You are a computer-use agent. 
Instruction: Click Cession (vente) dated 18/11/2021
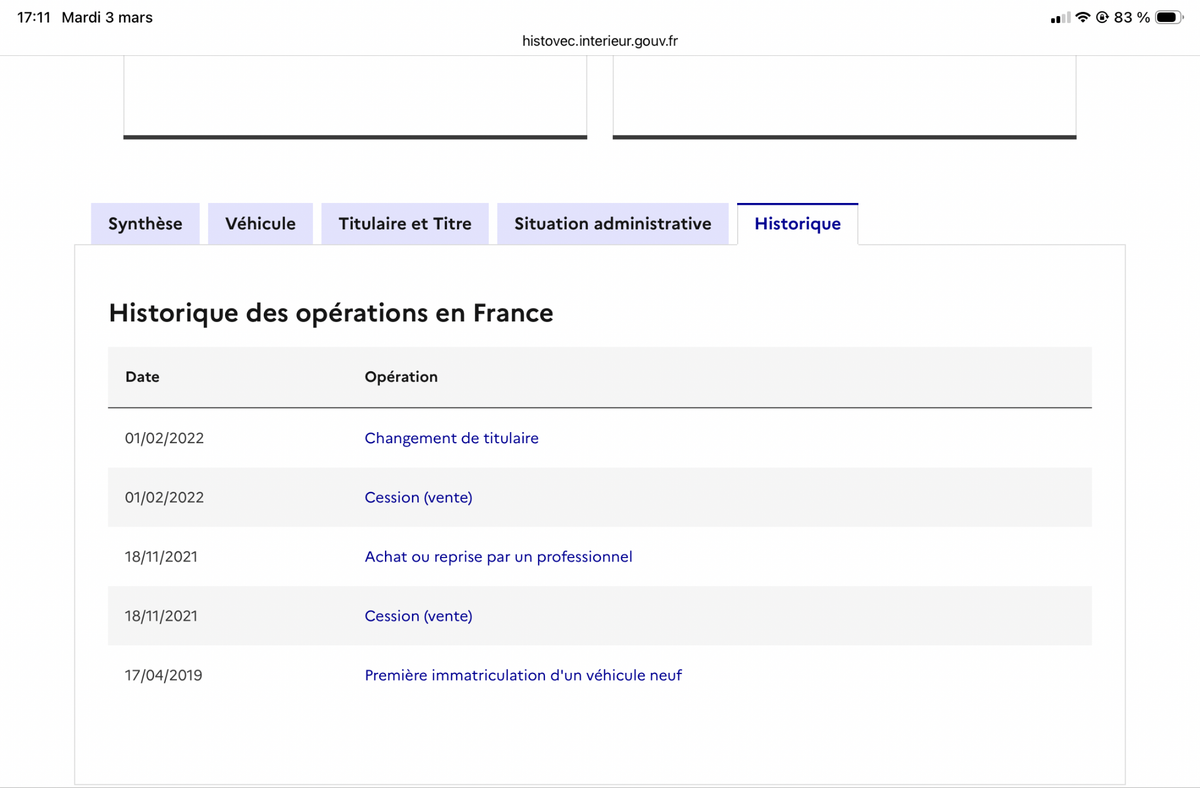point(418,616)
